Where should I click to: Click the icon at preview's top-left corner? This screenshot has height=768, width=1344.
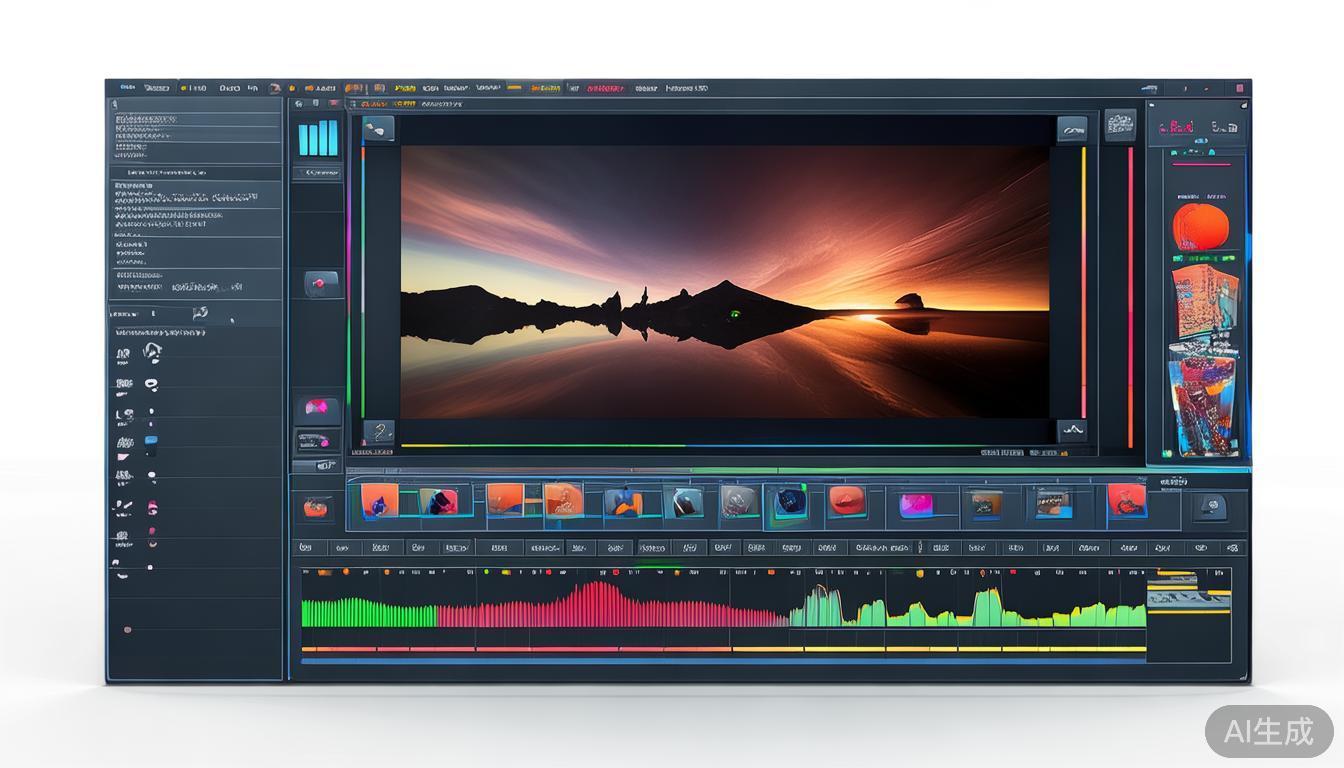tap(377, 128)
